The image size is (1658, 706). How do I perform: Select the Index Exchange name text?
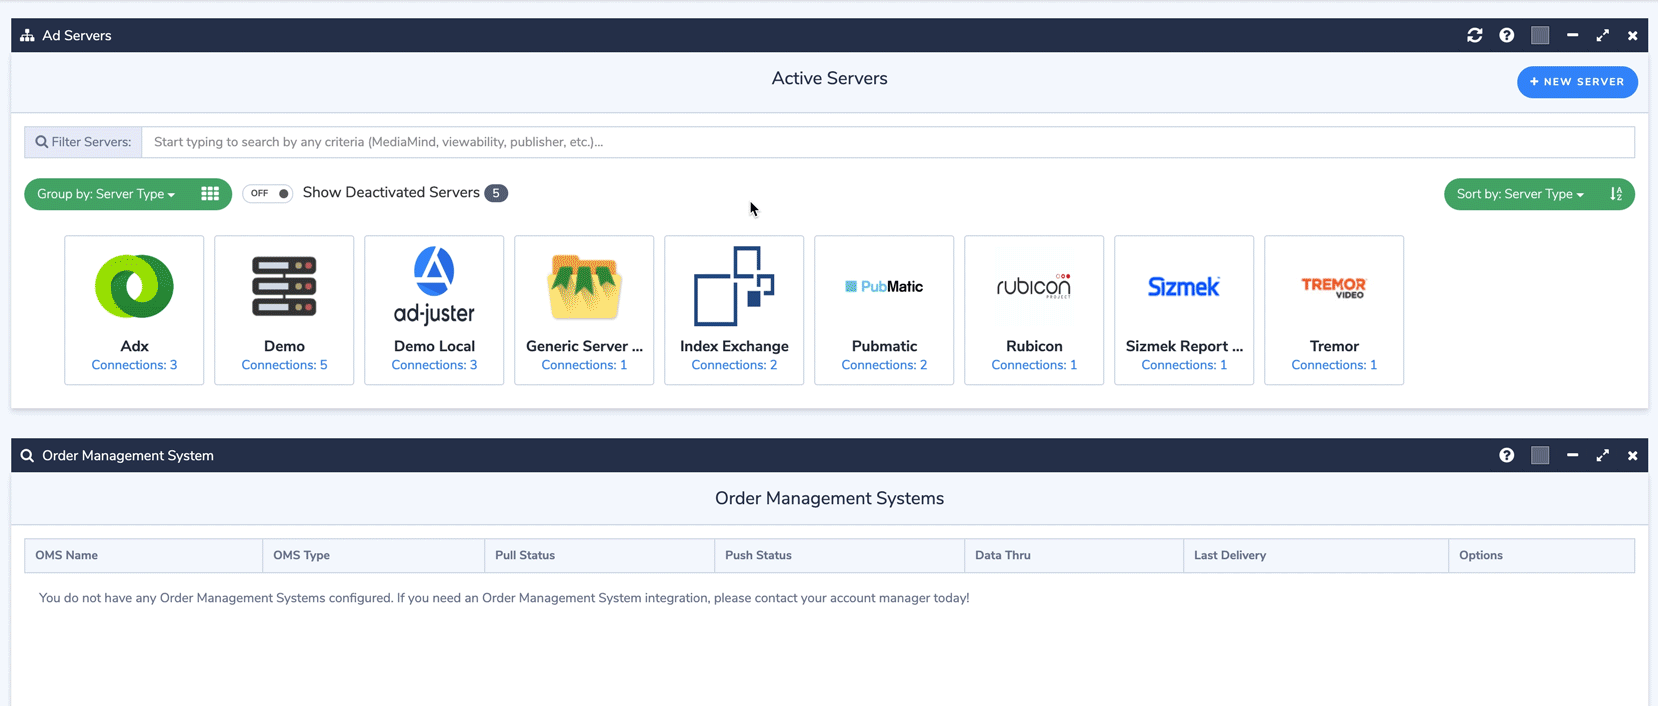point(734,346)
